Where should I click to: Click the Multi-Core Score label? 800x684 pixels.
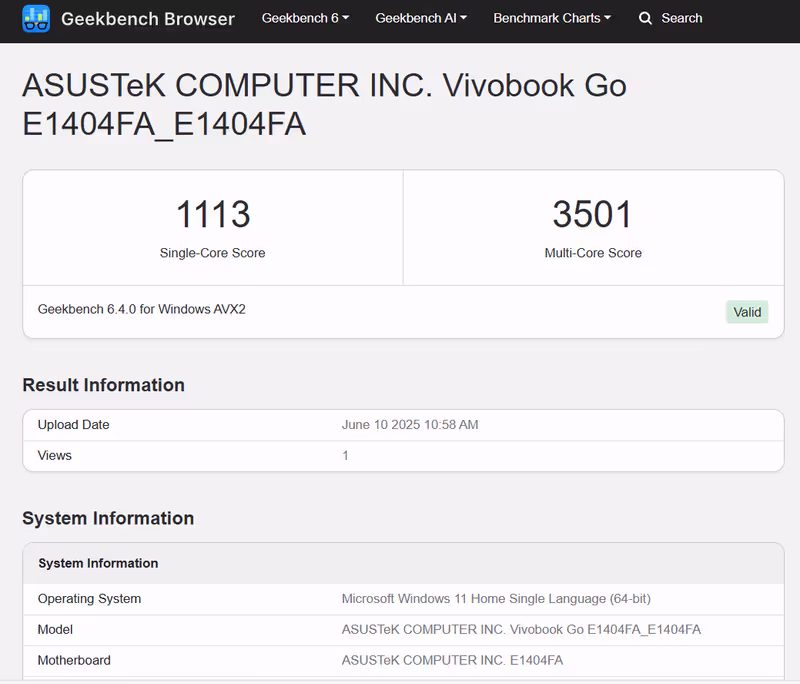(593, 253)
